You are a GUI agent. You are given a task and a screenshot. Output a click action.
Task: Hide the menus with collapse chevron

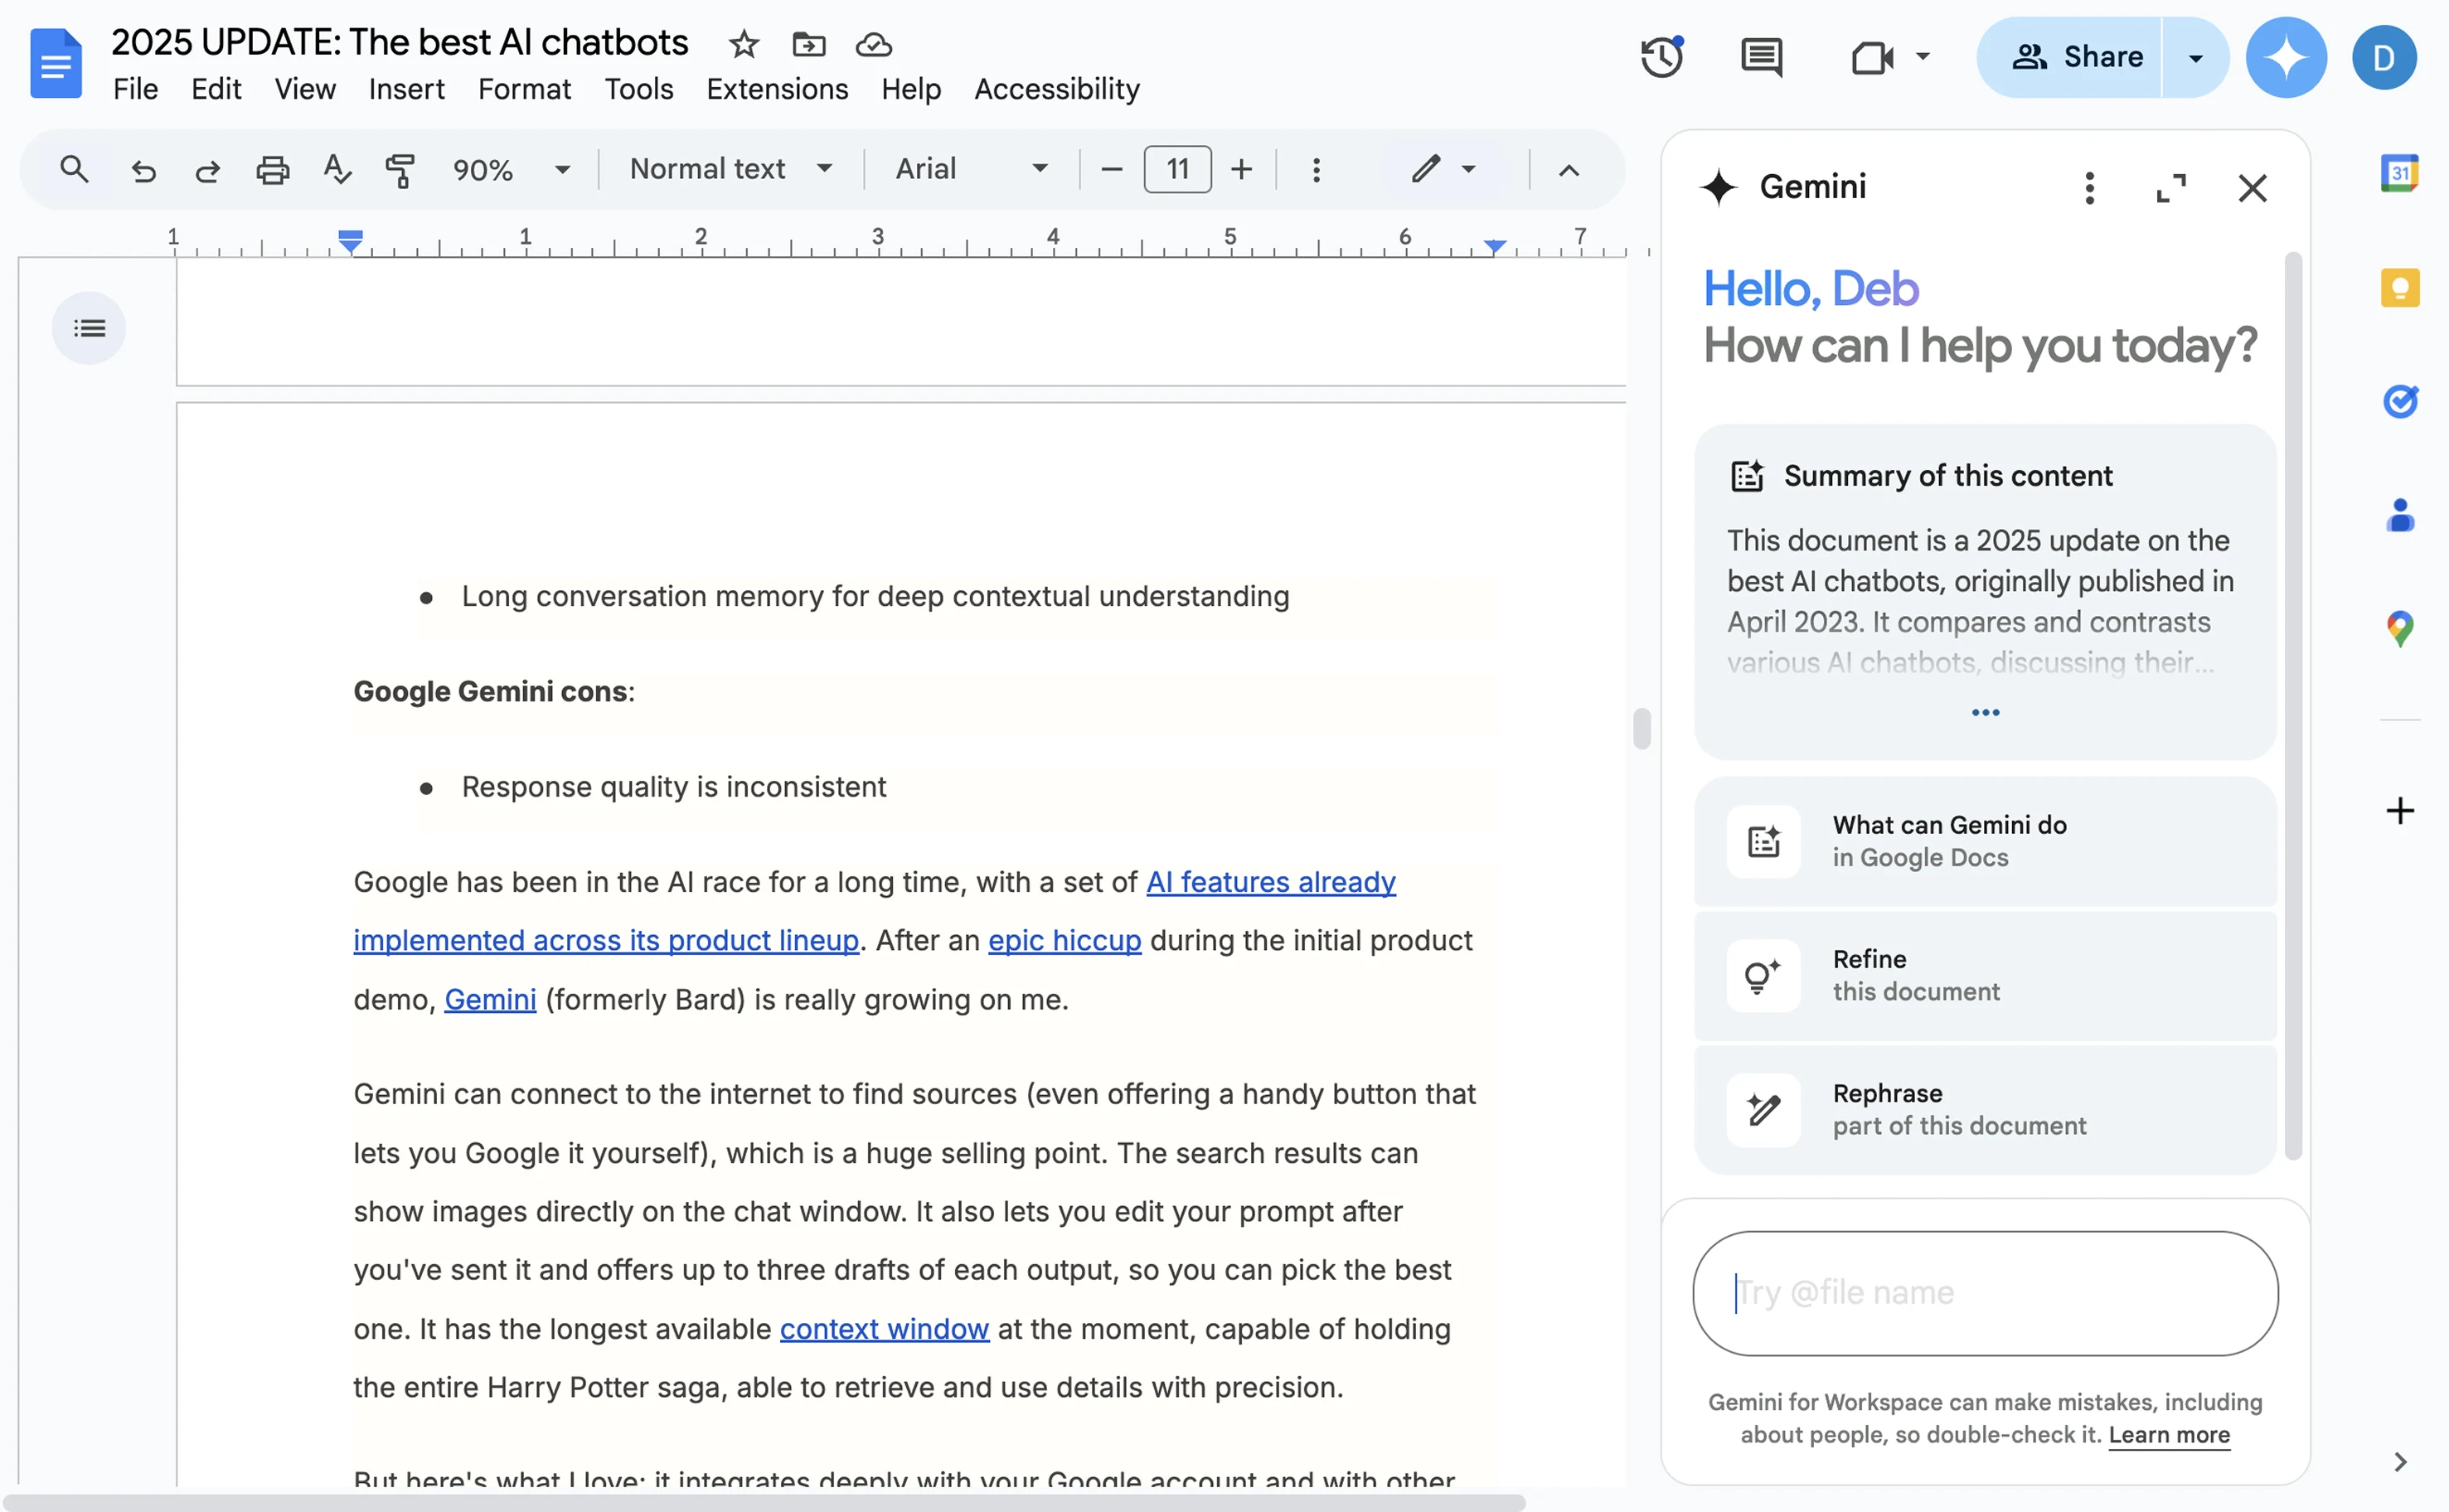click(x=1568, y=170)
